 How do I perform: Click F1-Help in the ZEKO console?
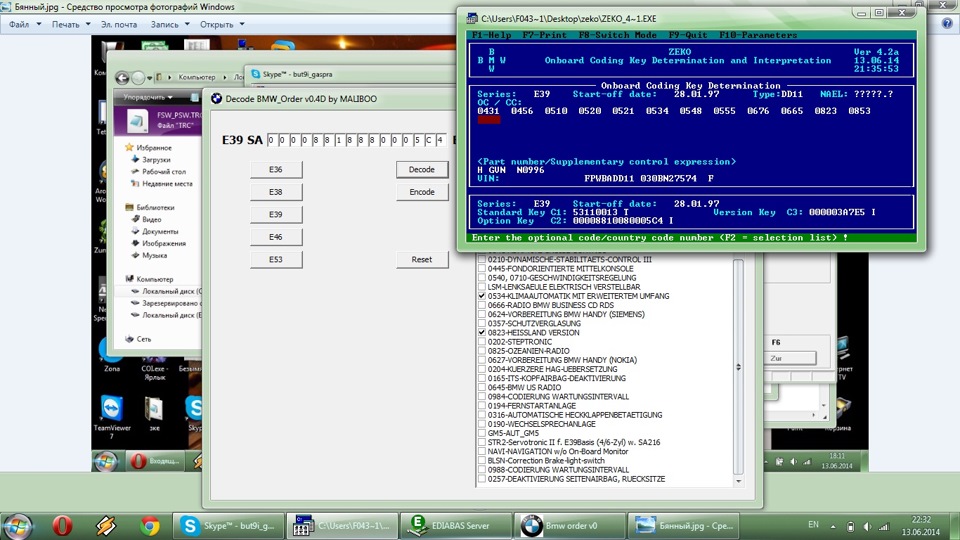[x=491, y=35]
